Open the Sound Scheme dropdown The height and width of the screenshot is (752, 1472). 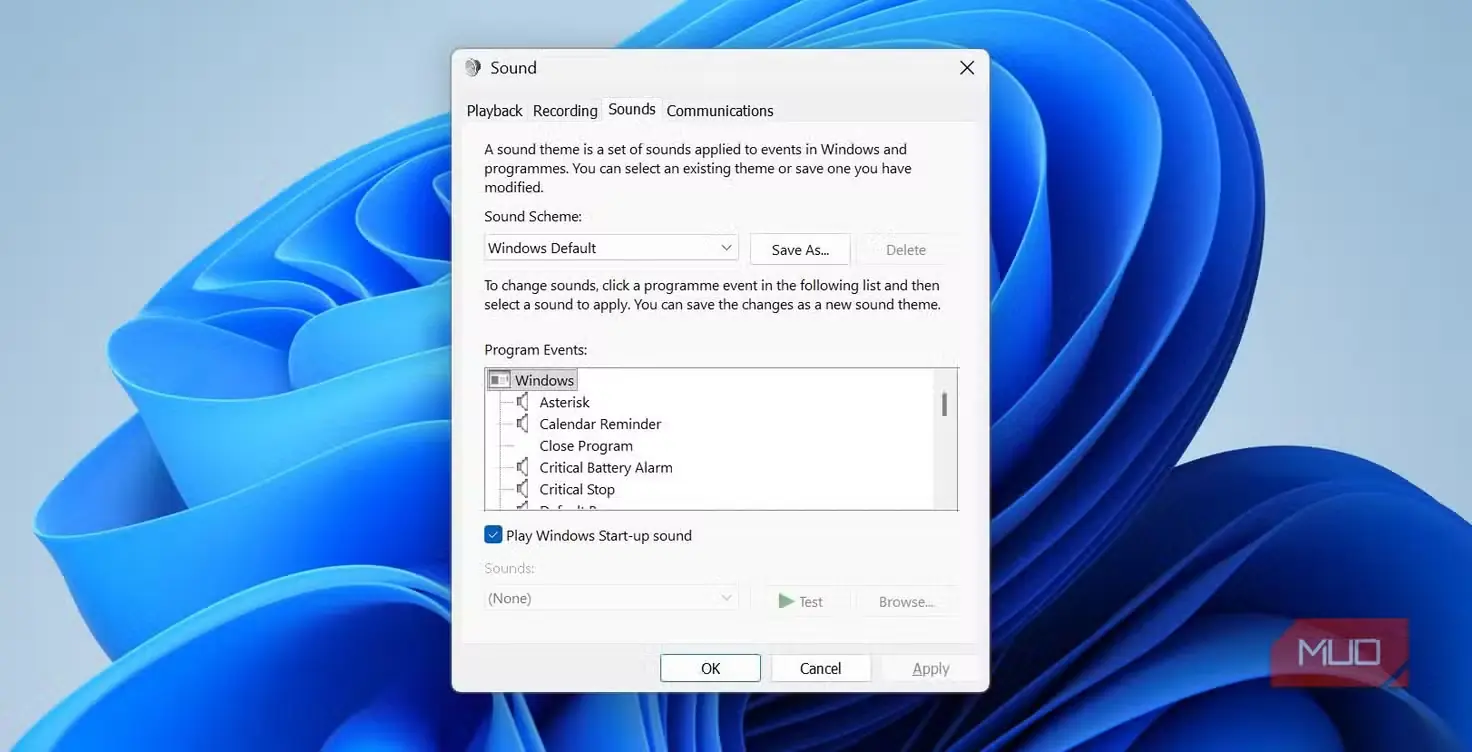[x=611, y=248]
